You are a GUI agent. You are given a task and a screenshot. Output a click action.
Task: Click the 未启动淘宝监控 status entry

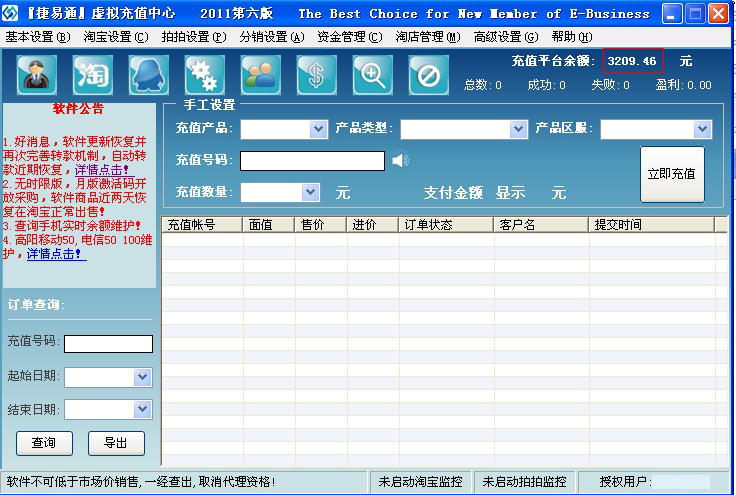click(420, 482)
